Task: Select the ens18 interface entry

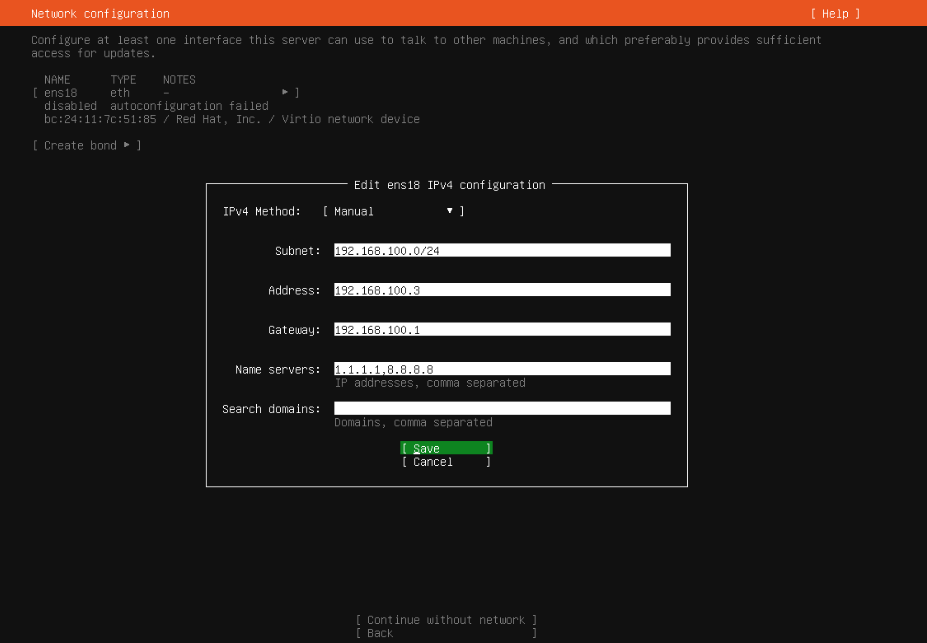Action: click(x=60, y=93)
